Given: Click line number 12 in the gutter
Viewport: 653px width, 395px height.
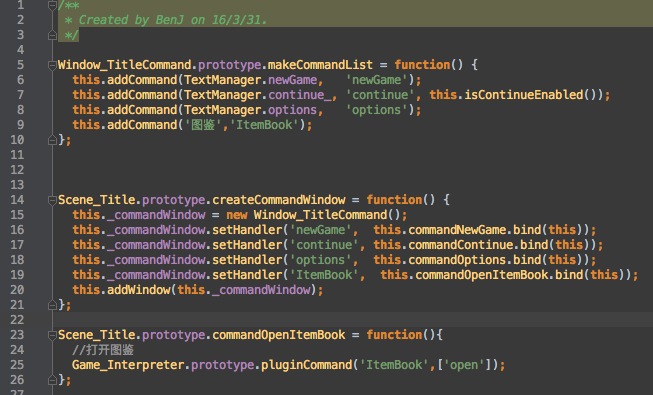Looking at the screenshot, I should point(17,170).
